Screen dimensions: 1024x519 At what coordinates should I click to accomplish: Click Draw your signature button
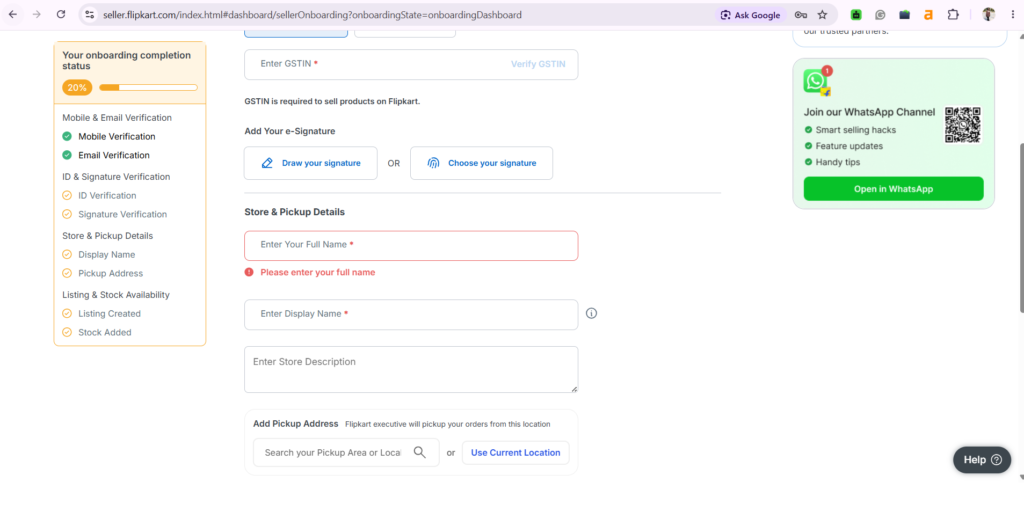(310, 163)
